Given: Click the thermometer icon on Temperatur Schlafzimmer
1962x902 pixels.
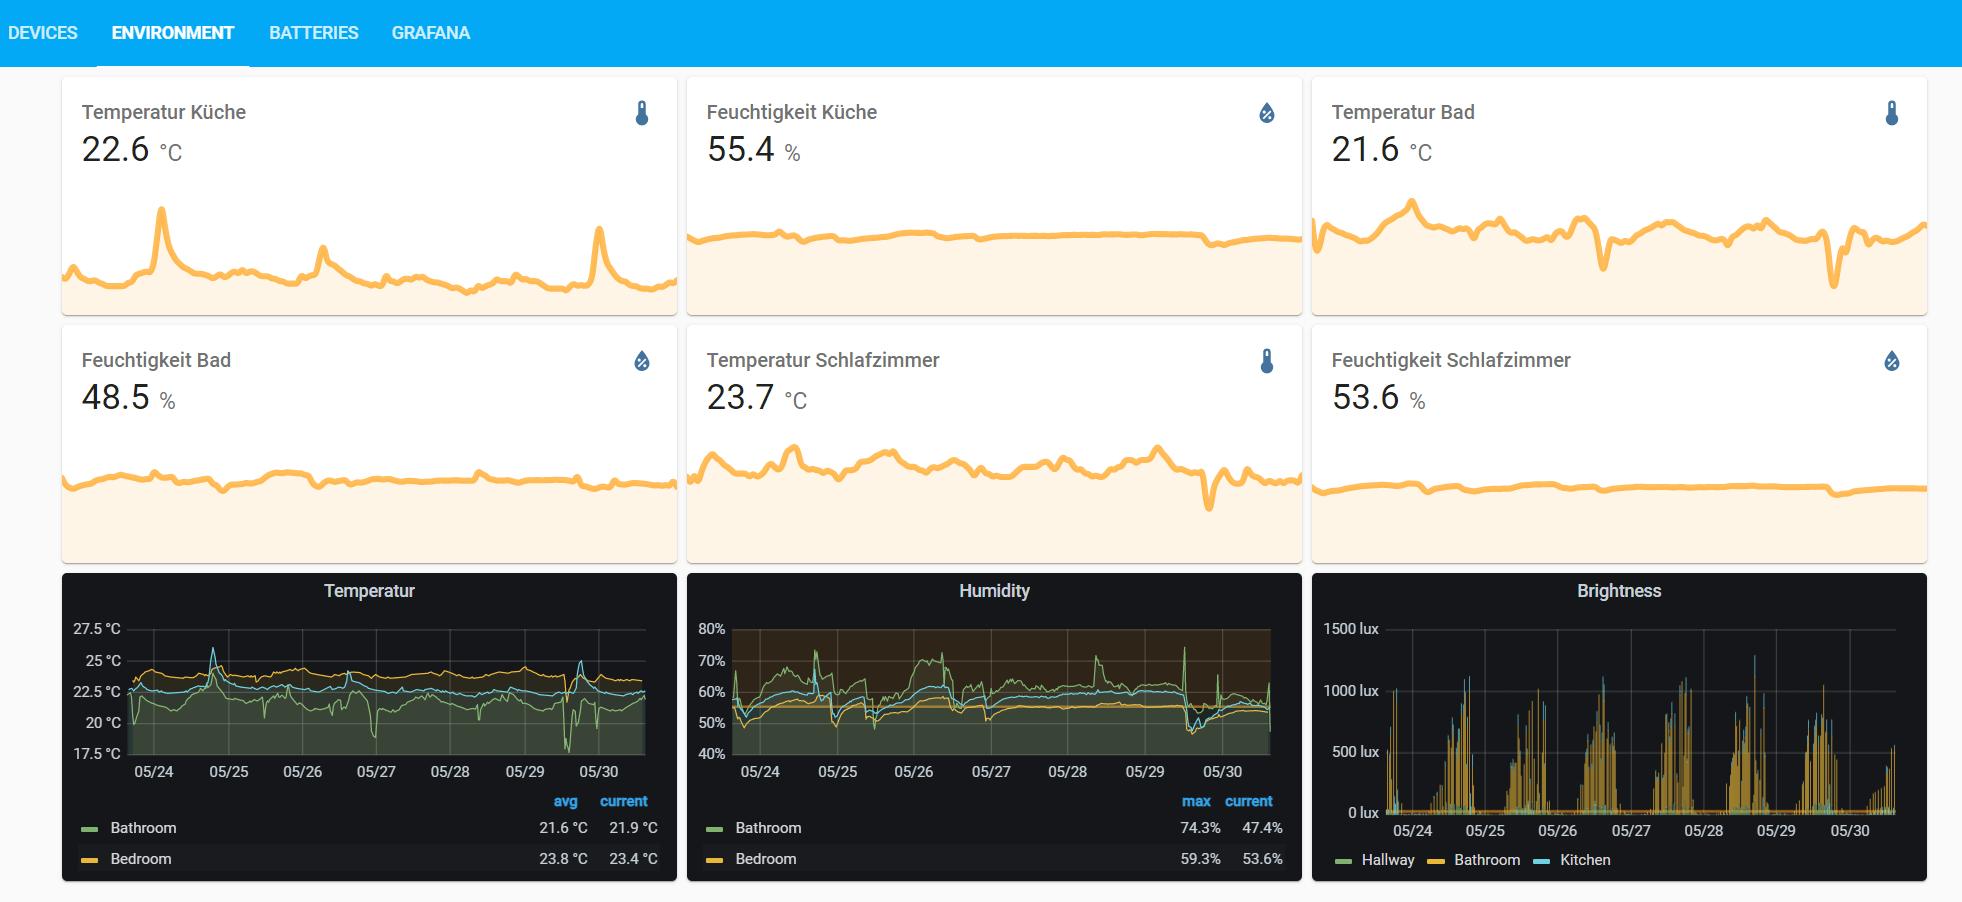Looking at the screenshot, I should point(1266,361).
